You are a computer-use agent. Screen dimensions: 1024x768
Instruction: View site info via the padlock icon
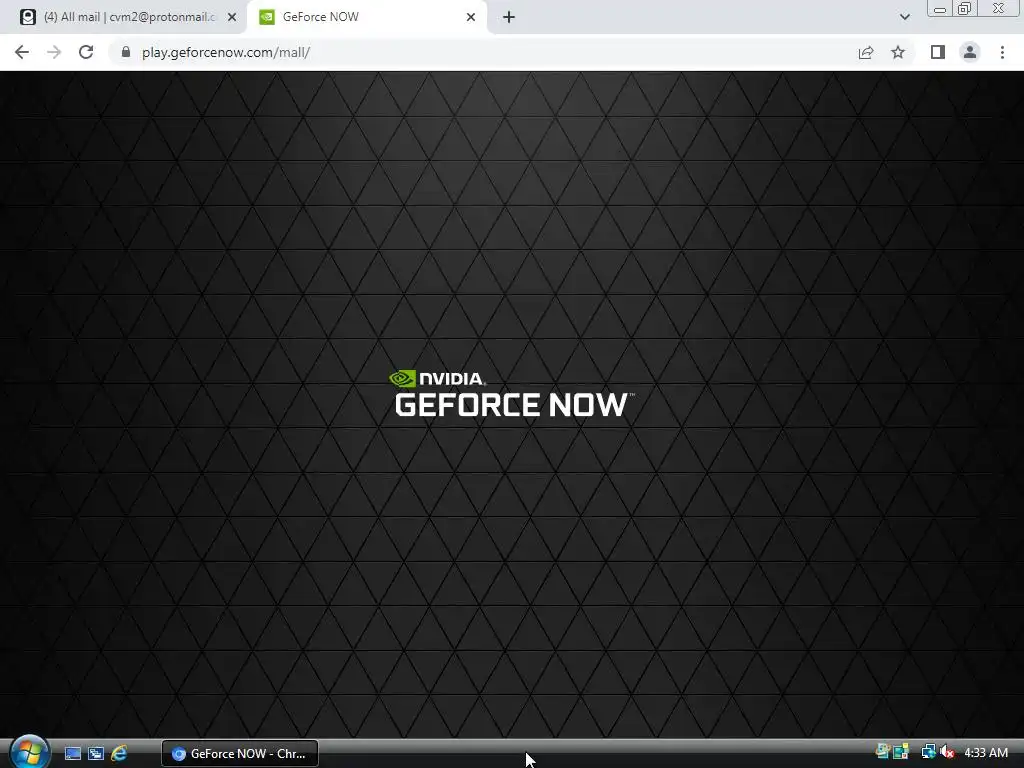click(x=126, y=52)
